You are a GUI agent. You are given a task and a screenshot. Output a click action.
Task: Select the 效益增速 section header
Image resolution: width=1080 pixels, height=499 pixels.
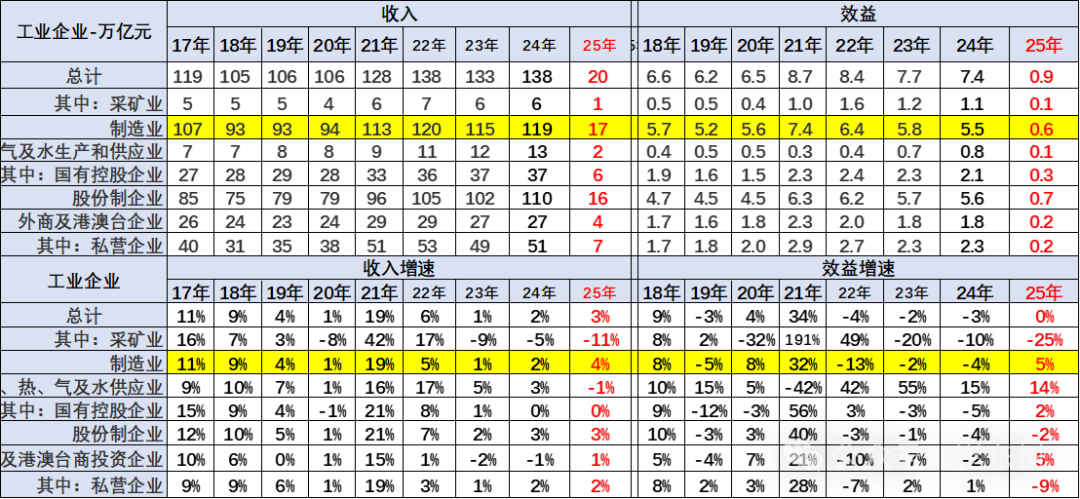(x=858, y=268)
